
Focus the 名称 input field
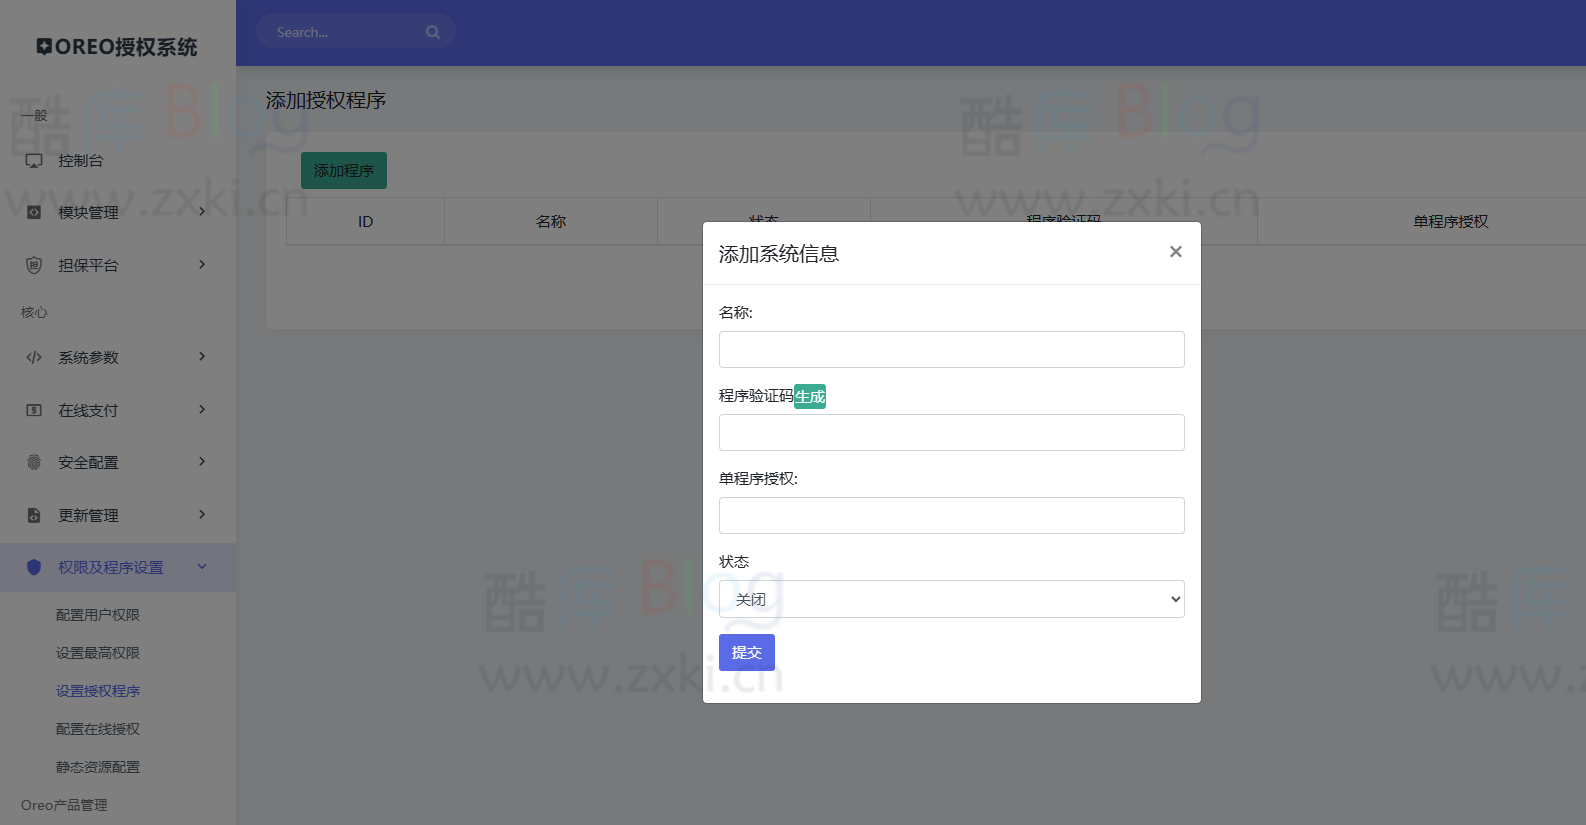951,350
